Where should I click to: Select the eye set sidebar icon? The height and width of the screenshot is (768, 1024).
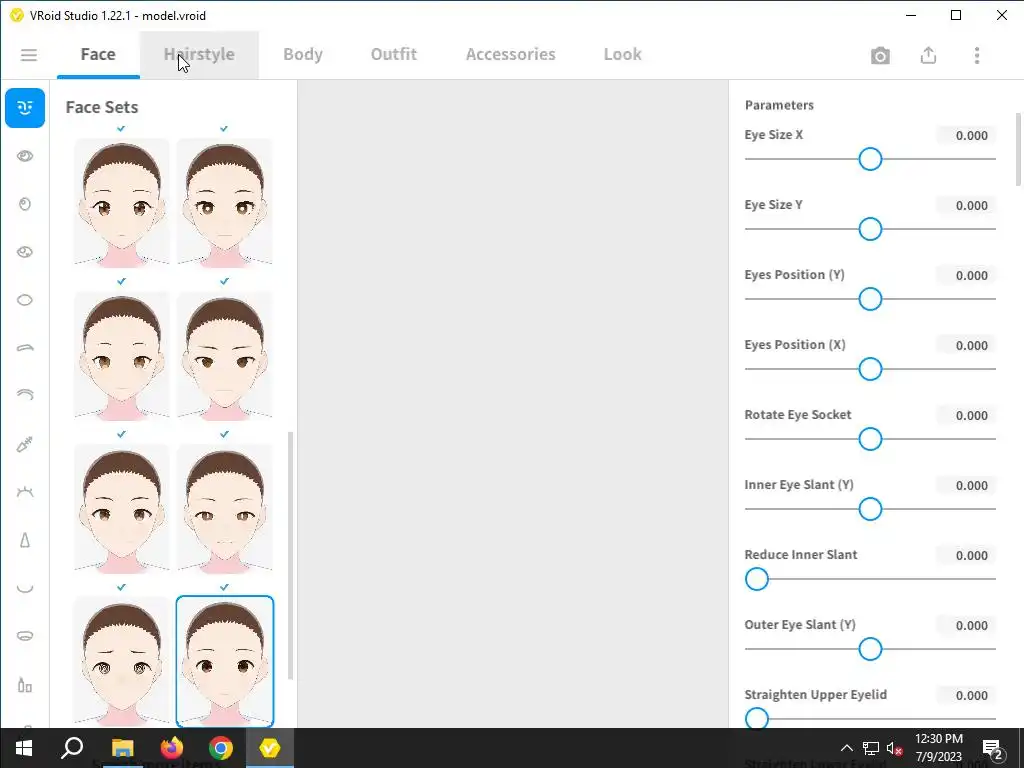coord(25,156)
